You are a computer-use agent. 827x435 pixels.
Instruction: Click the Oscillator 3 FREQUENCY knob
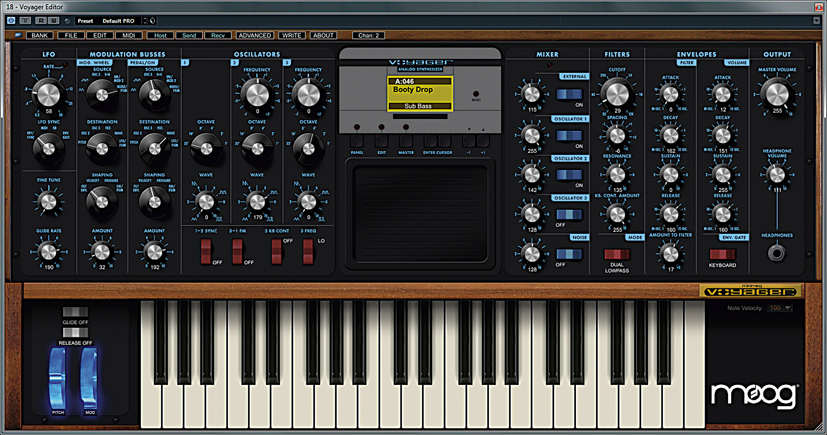[x=309, y=94]
